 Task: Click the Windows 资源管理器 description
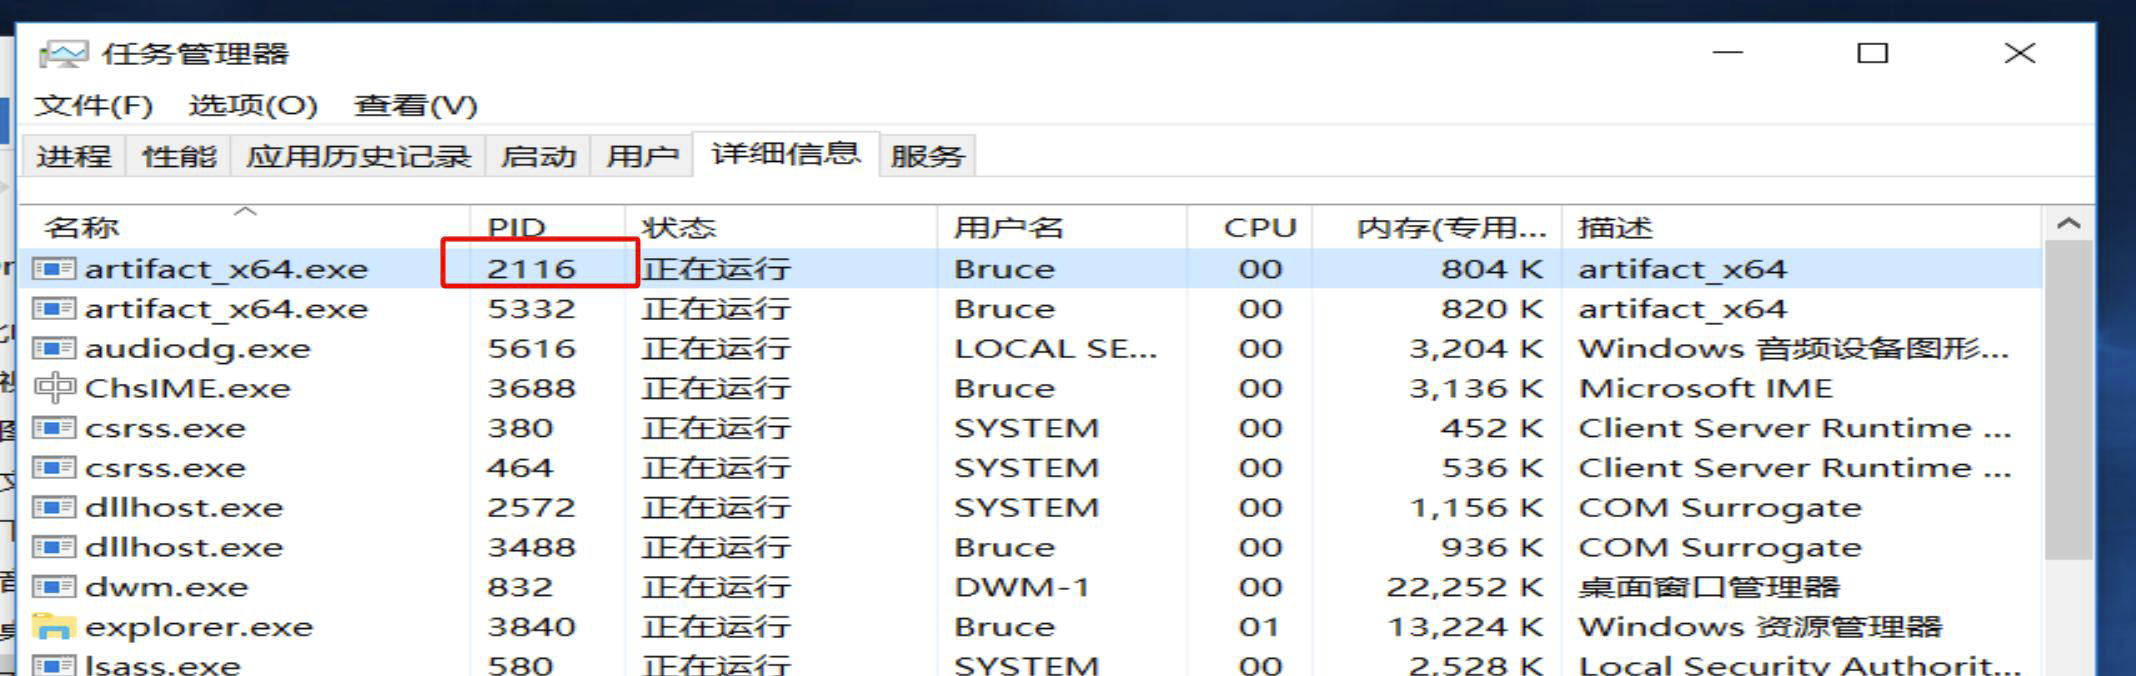pos(1760,627)
